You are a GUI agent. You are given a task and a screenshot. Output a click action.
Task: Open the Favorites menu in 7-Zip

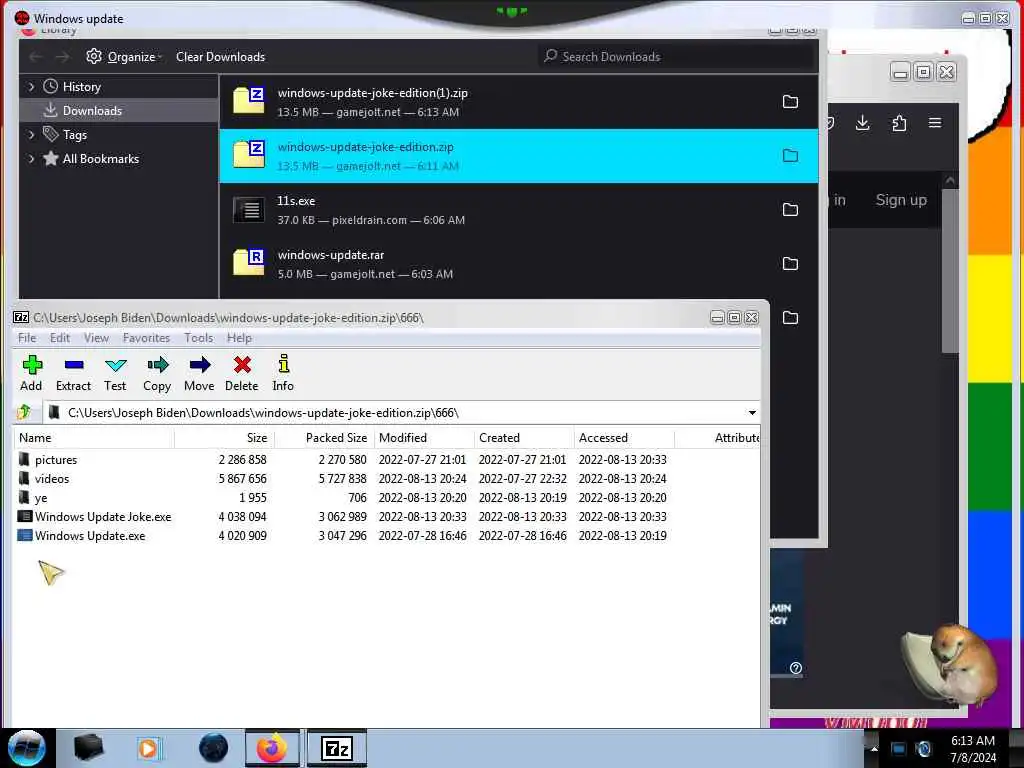point(146,338)
